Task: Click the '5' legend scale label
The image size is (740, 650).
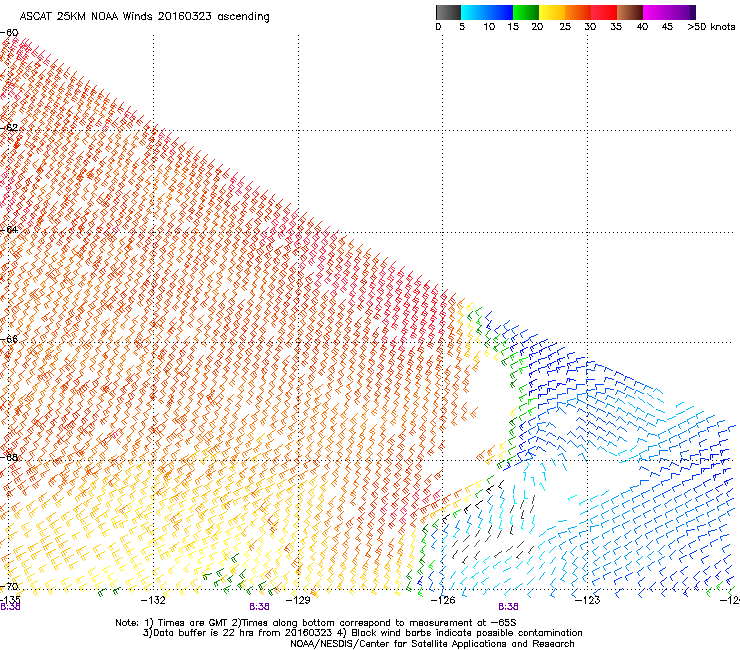Action: (x=462, y=27)
